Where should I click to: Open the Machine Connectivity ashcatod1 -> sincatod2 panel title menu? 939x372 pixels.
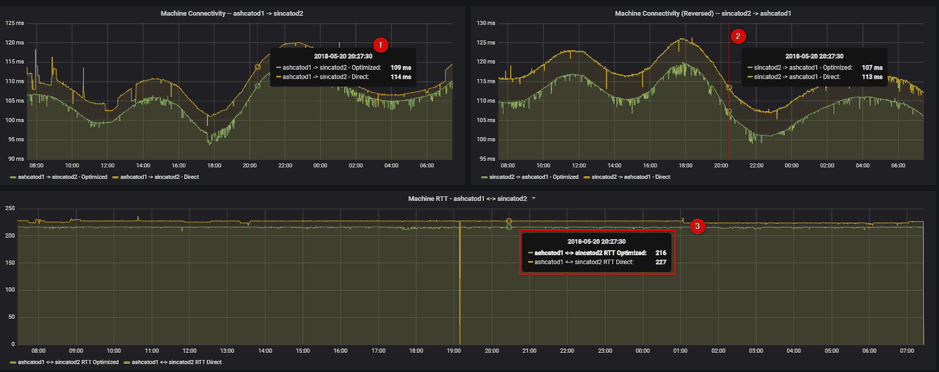tap(232, 13)
